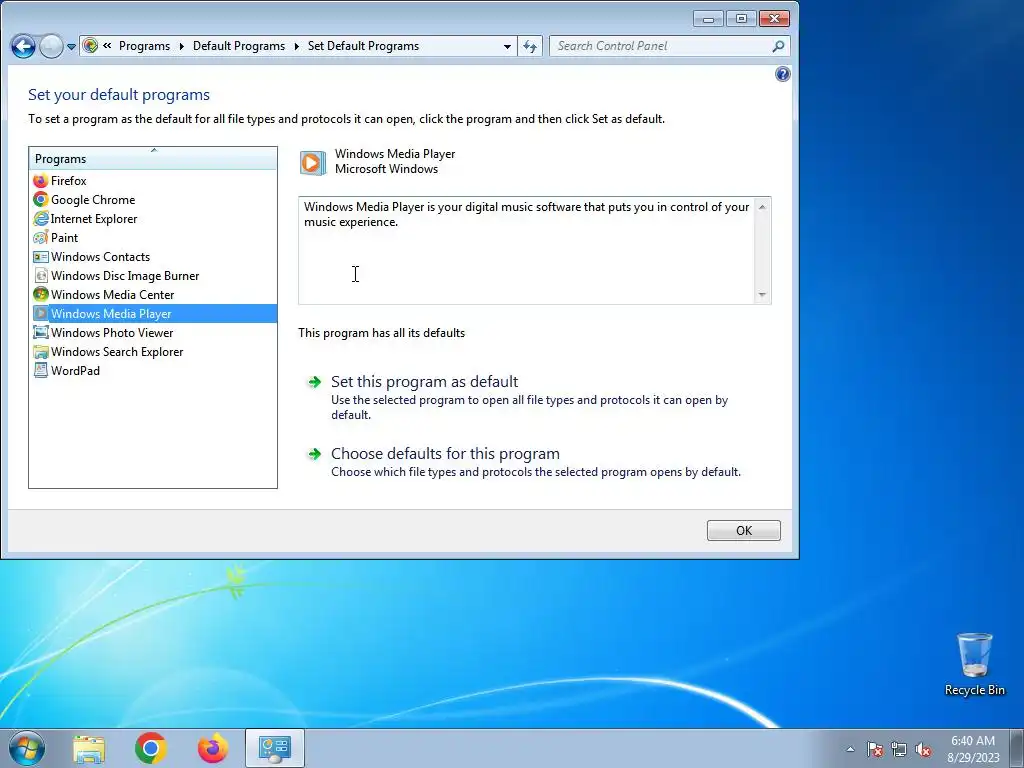Screen dimensions: 1024x768
Task: Click the Programs column header to sort
Action: point(153,159)
